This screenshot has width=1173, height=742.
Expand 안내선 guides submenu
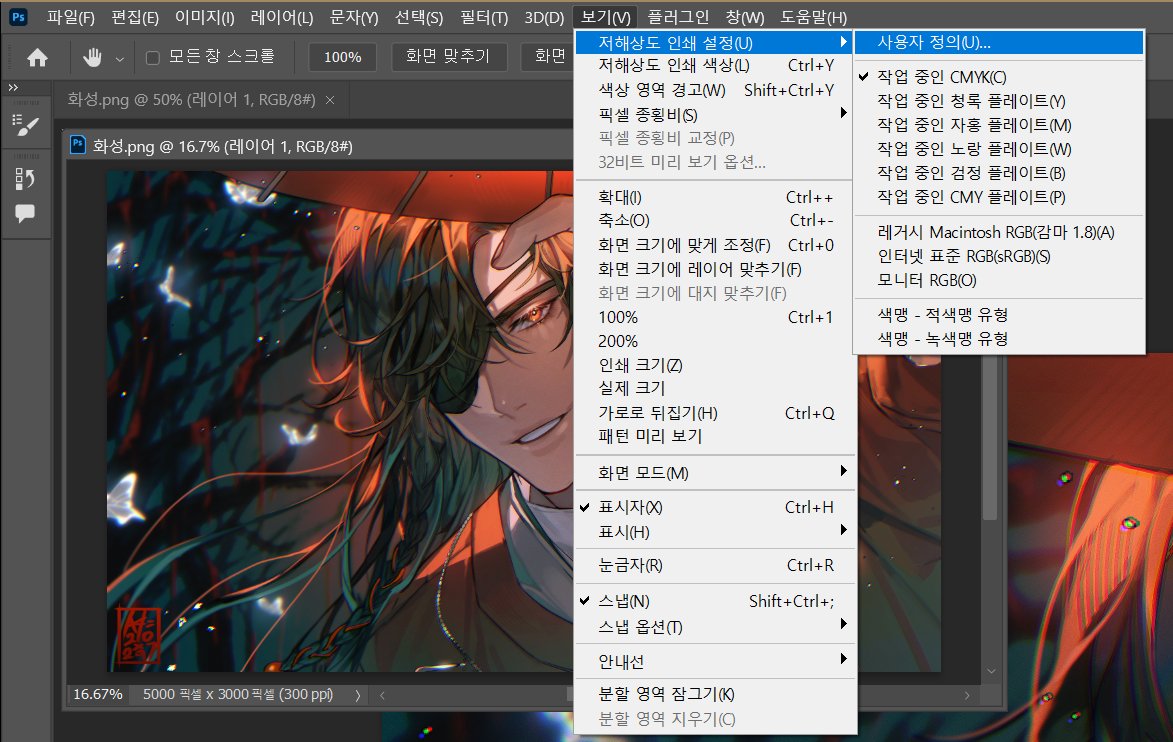714,660
